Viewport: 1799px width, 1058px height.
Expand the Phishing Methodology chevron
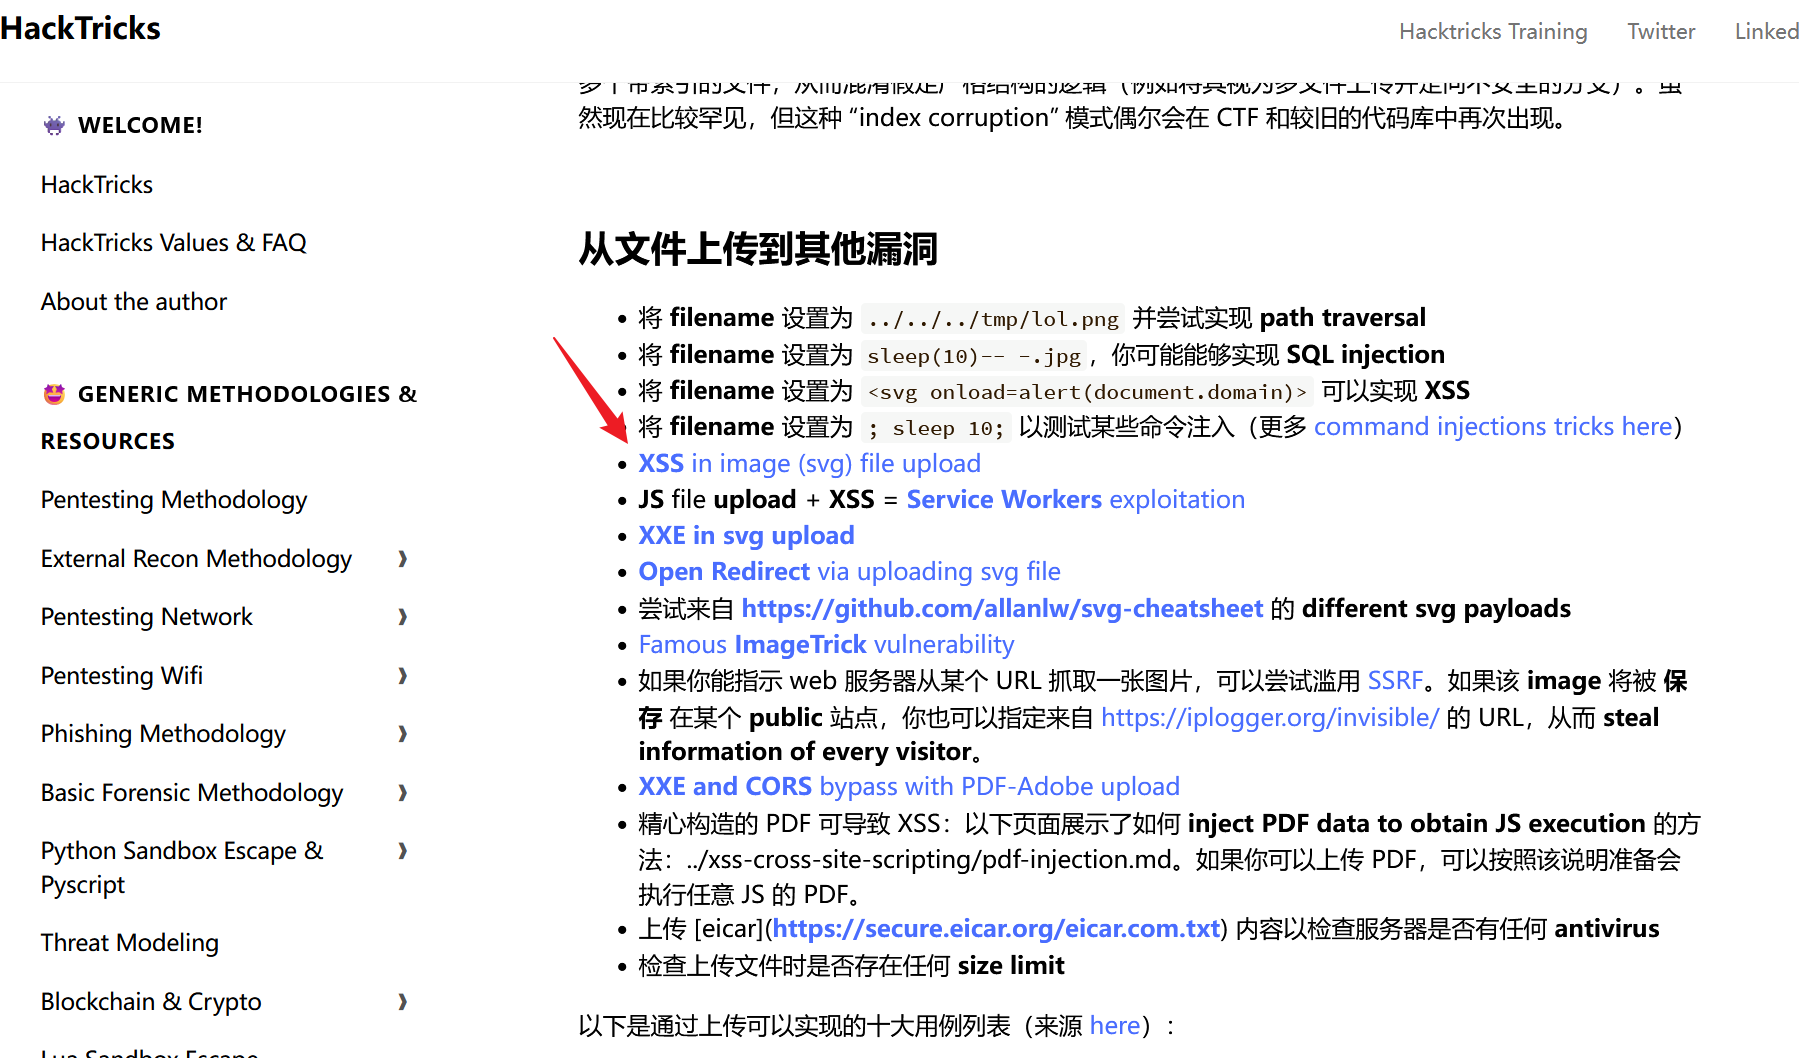pos(403,734)
